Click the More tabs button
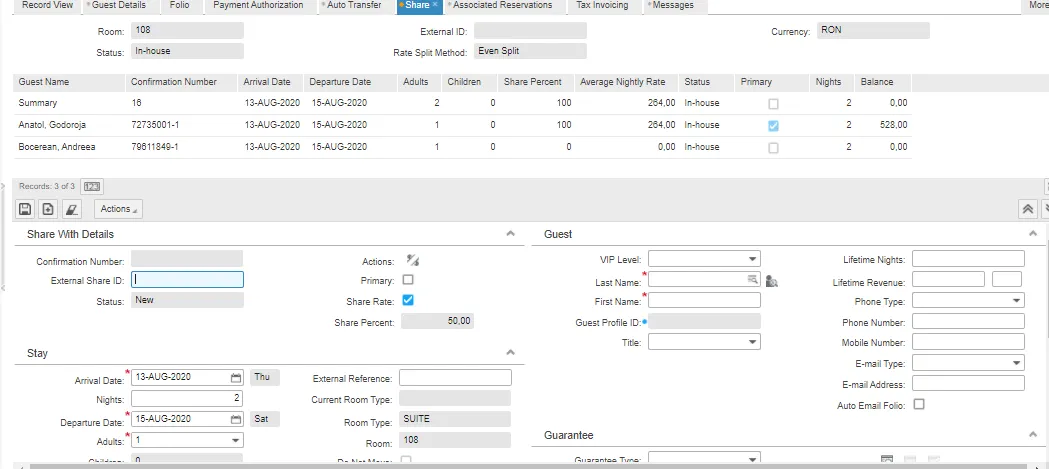 (1037, 5)
